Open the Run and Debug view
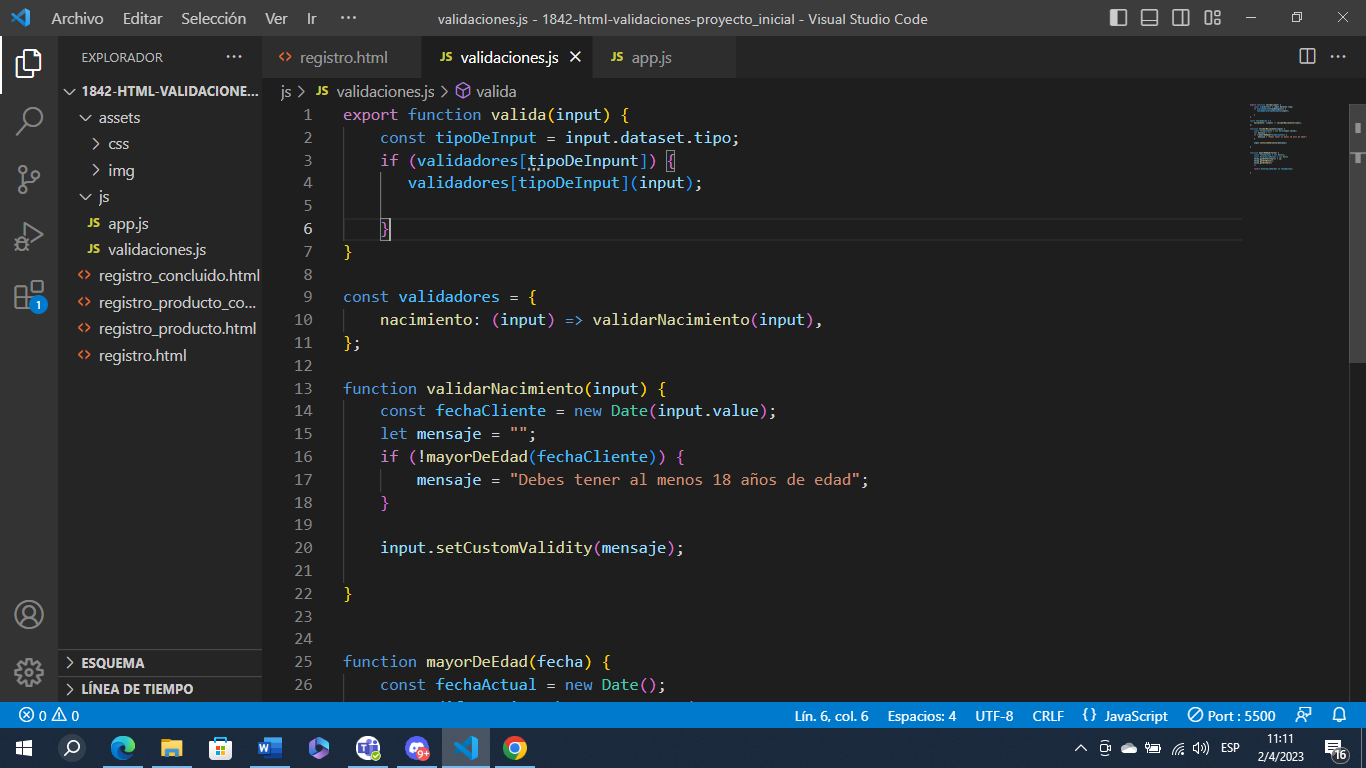The image size is (1366, 768). coord(29,238)
